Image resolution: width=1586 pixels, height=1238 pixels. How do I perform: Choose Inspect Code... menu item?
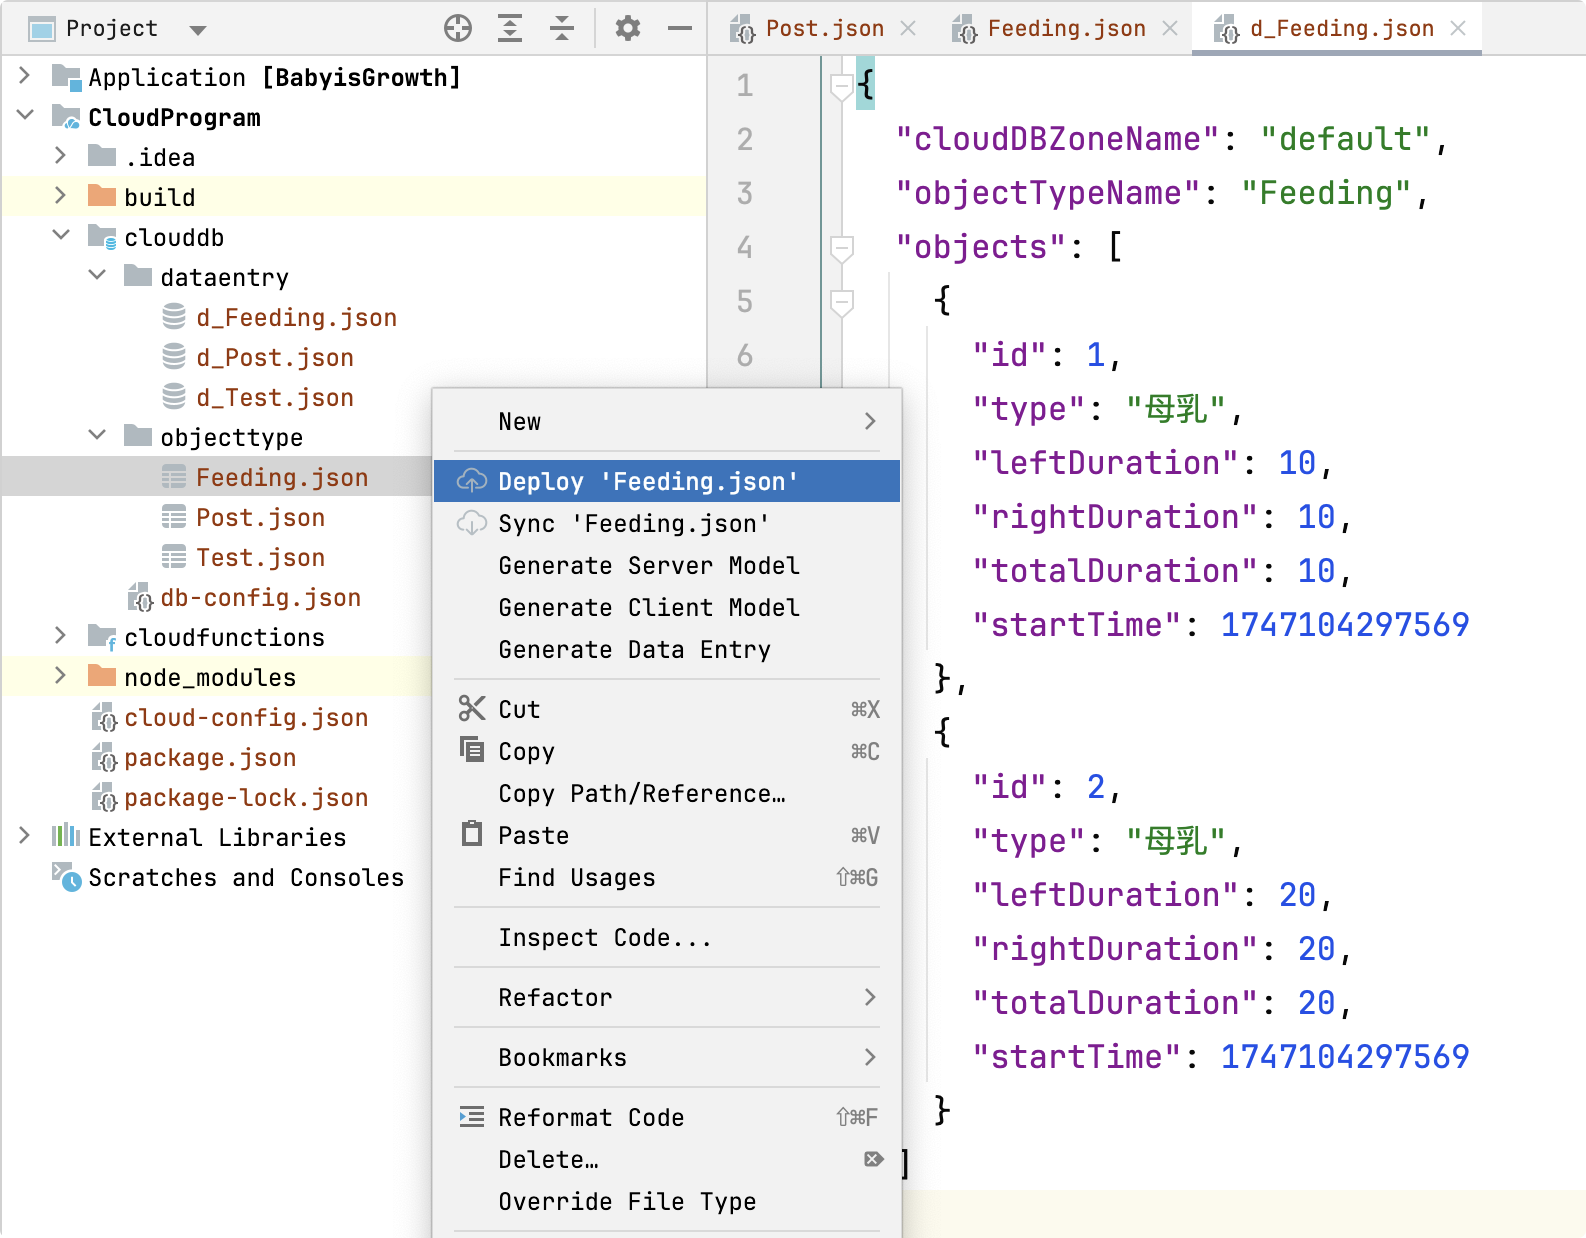667,937
